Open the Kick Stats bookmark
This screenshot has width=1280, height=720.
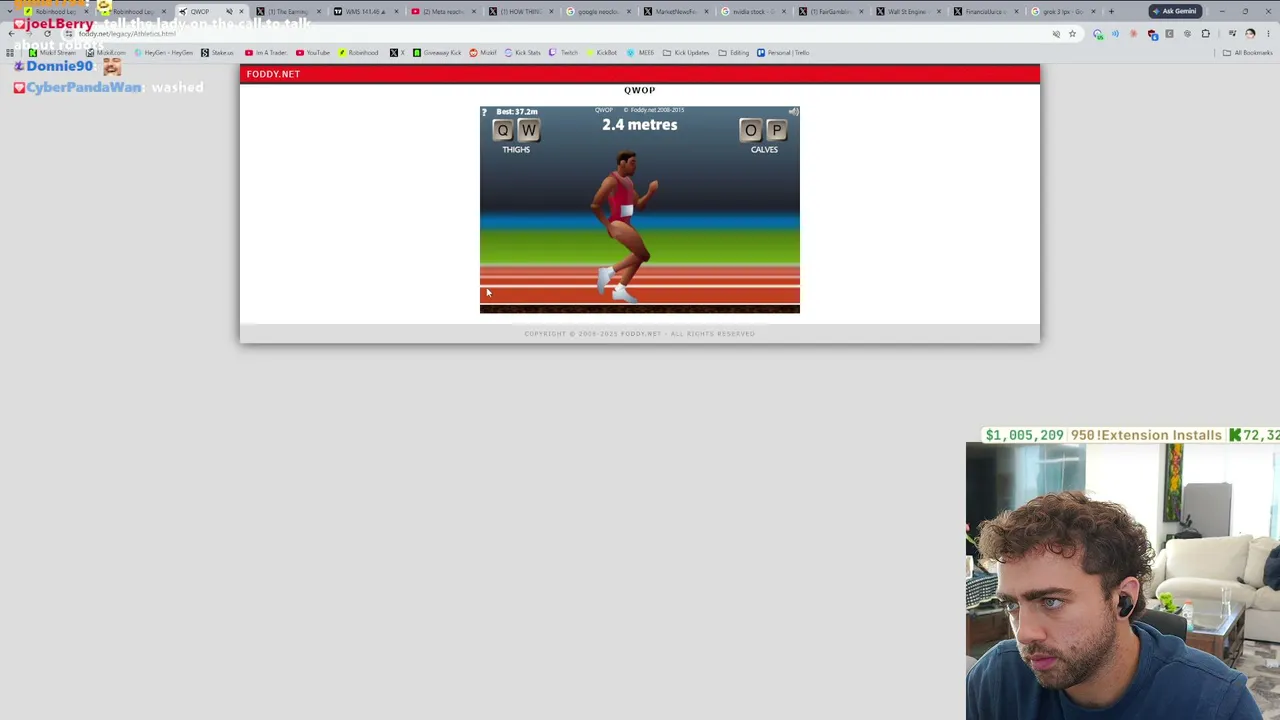[x=523, y=53]
